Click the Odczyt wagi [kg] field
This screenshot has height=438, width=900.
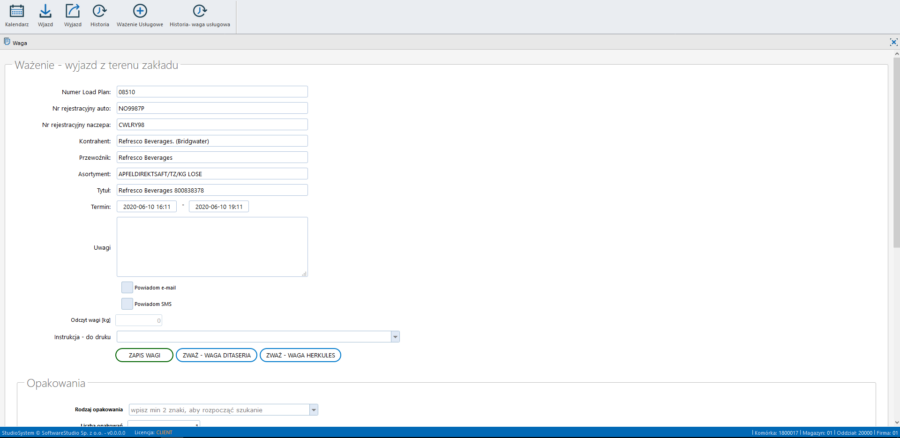pyautogui.click(x=139, y=320)
